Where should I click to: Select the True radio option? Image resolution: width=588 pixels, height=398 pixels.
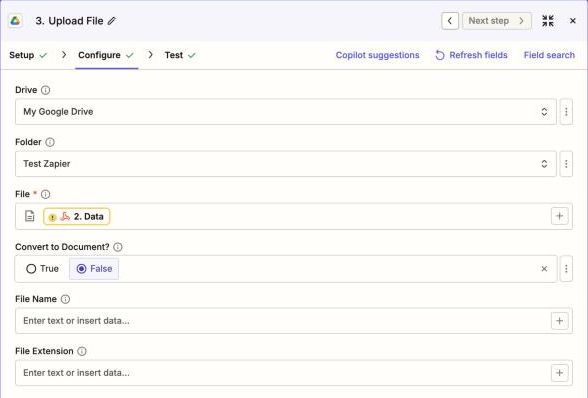pyautogui.click(x=42, y=269)
